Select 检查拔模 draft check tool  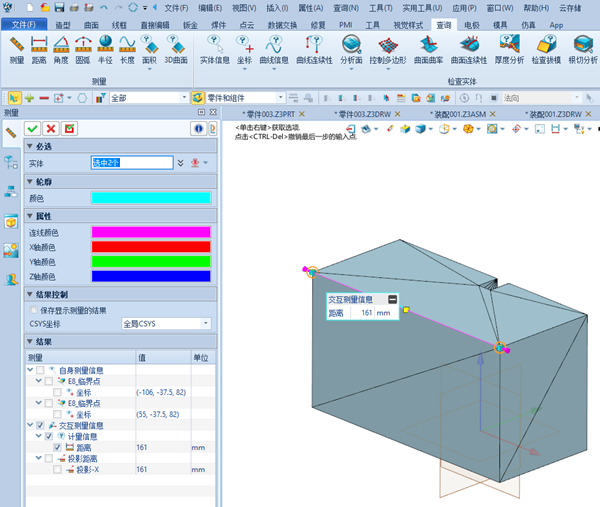pyautogui.click(x=546, y=50)
